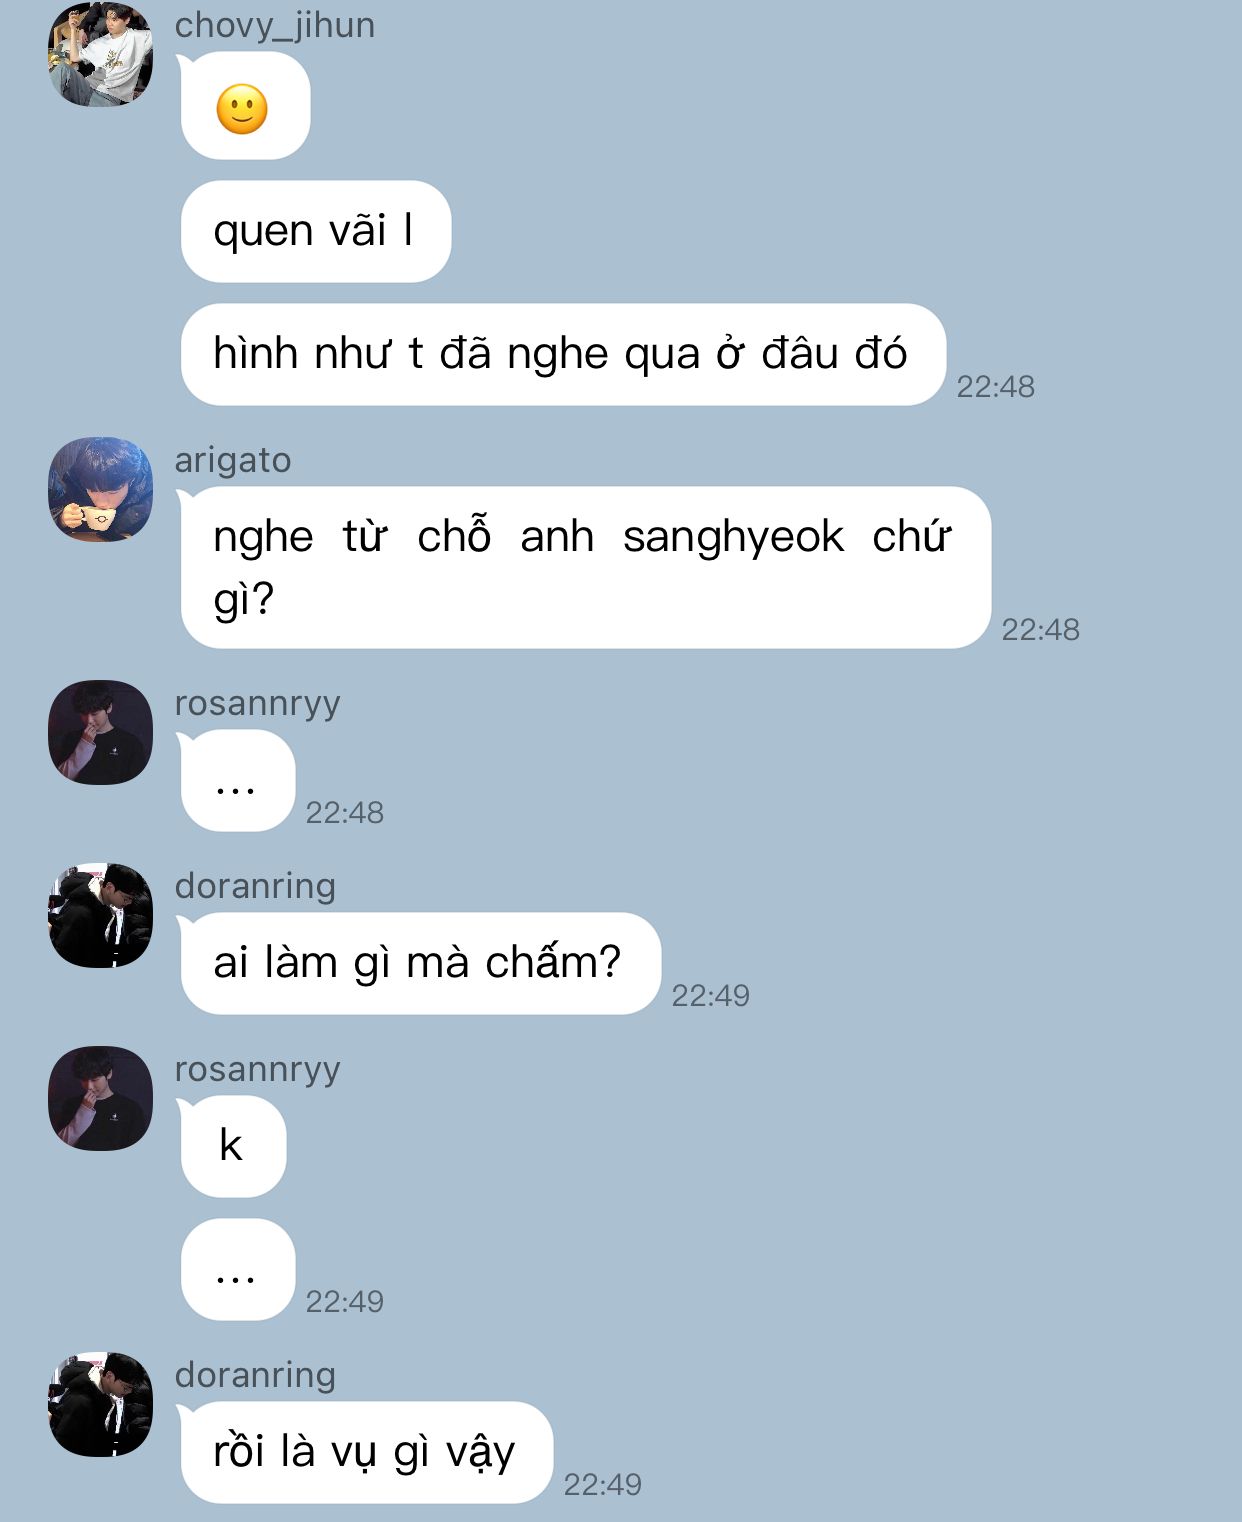
Task: Open first rosannryy avatar above the dots message
Action: pos(101,732)
